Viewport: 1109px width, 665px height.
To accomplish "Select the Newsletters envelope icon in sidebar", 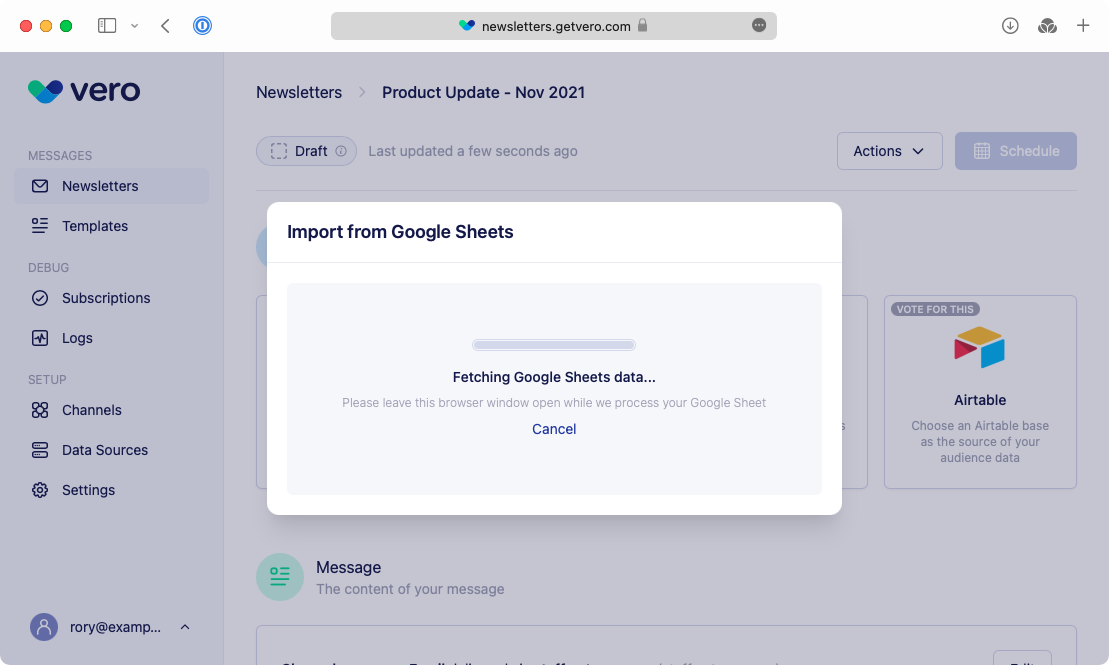I will pyautogui.click(x=39, y=185).
